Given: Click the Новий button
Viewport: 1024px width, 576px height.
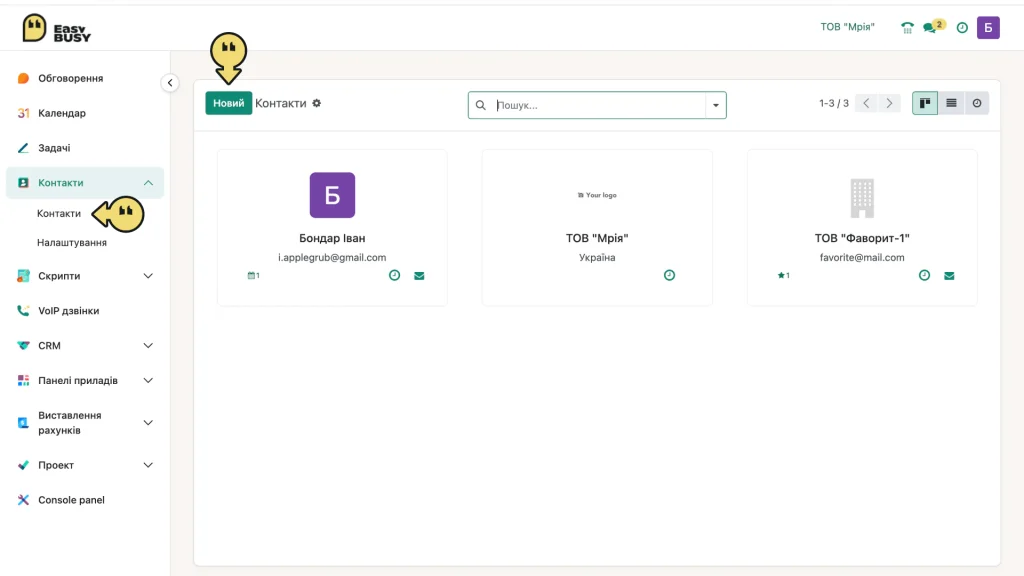Looking at the screenshot, I should click(x=229, y=103).
